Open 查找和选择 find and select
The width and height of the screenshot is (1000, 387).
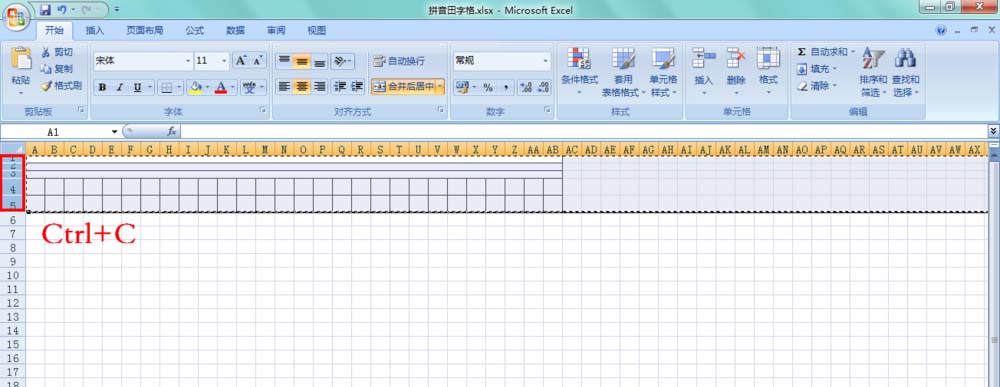tap(906, 71)
